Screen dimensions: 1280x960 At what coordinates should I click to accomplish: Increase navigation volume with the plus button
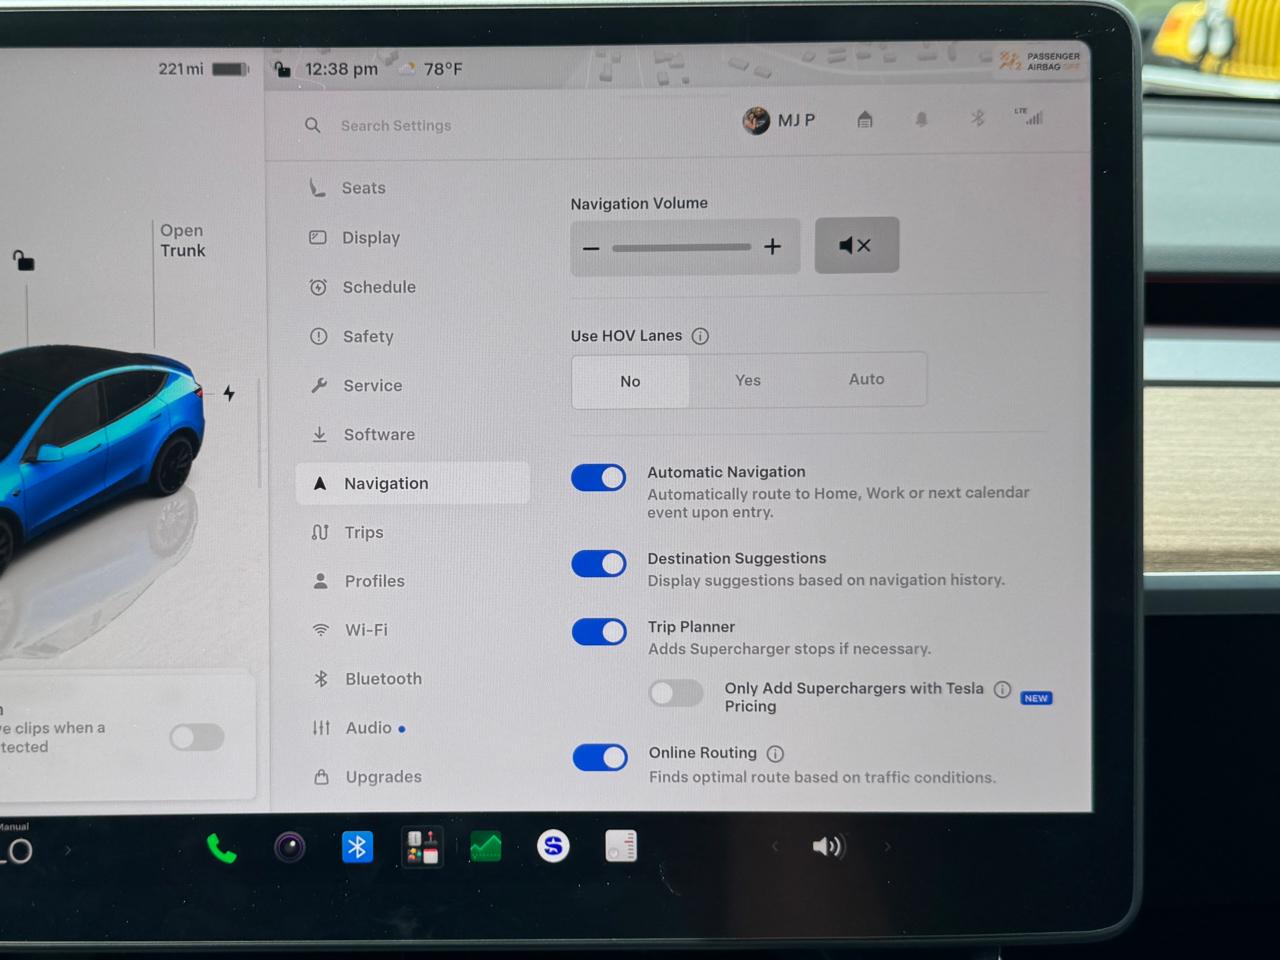click(x=773, y=246)
